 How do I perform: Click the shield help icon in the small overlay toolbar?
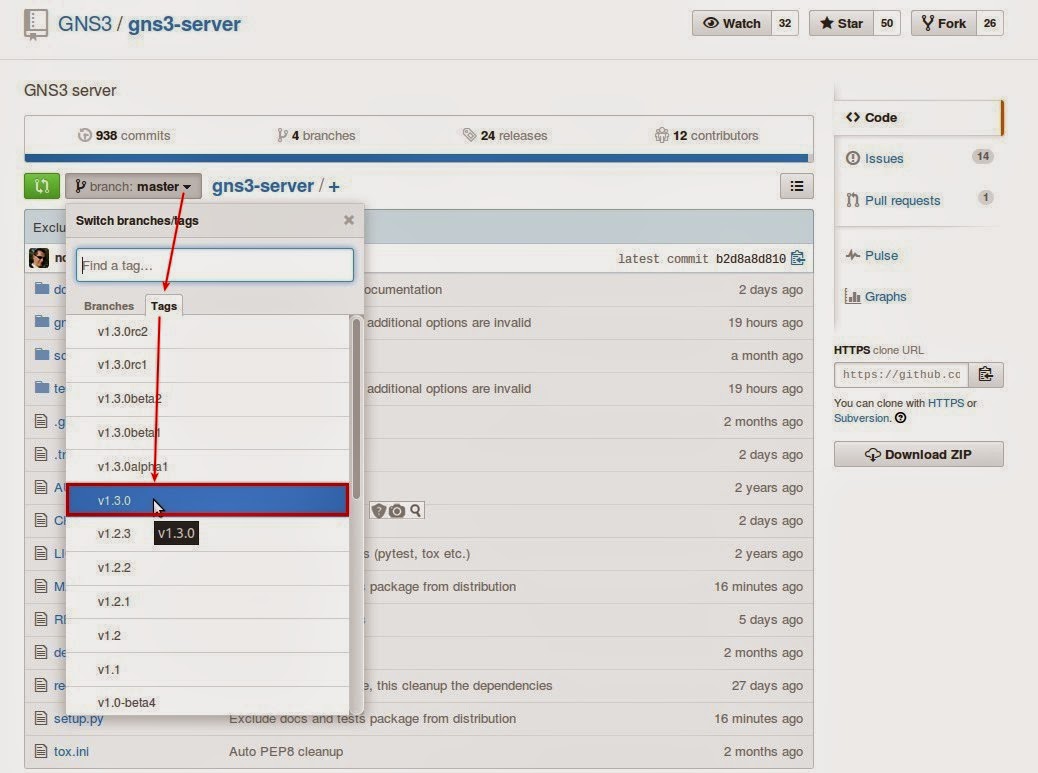point(378,511)
